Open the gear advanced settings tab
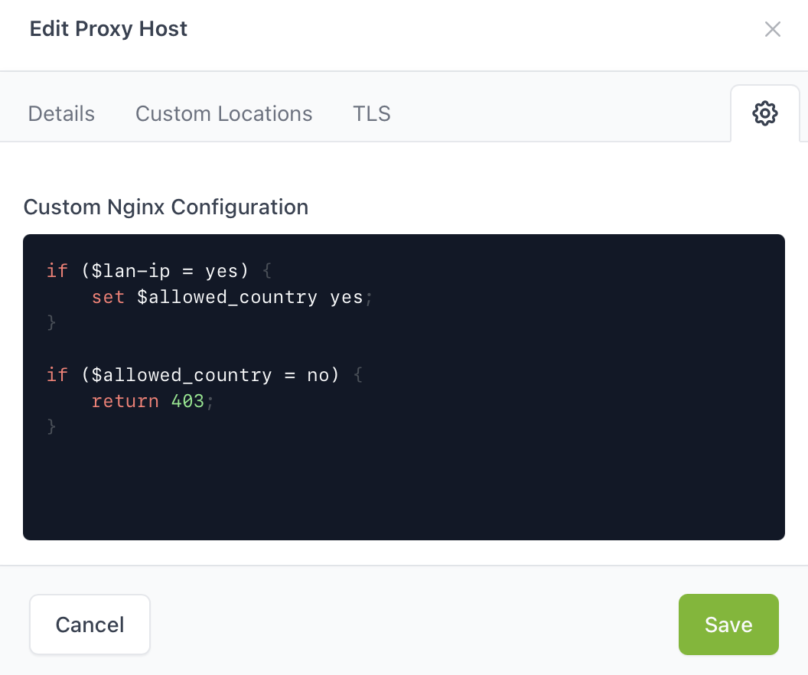Screen dimensions: 808x675 pos(765,114)
